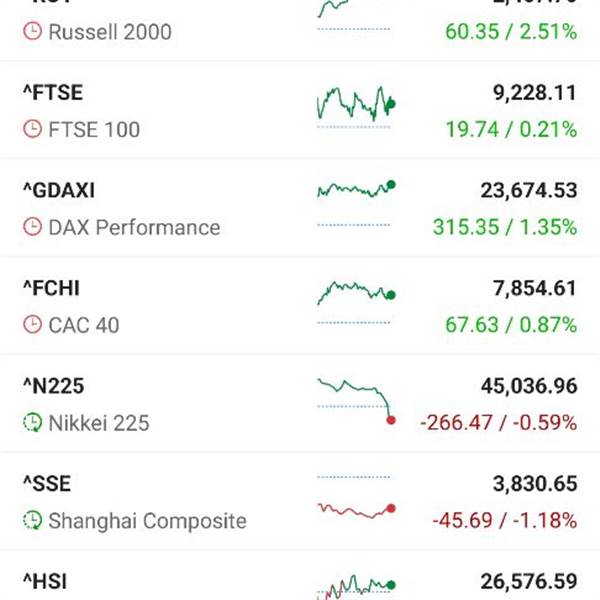The width and height of the screenshot is (600, 600).
Task: Click the clock icon beside FTSE 100
Action: coord(33,129)
